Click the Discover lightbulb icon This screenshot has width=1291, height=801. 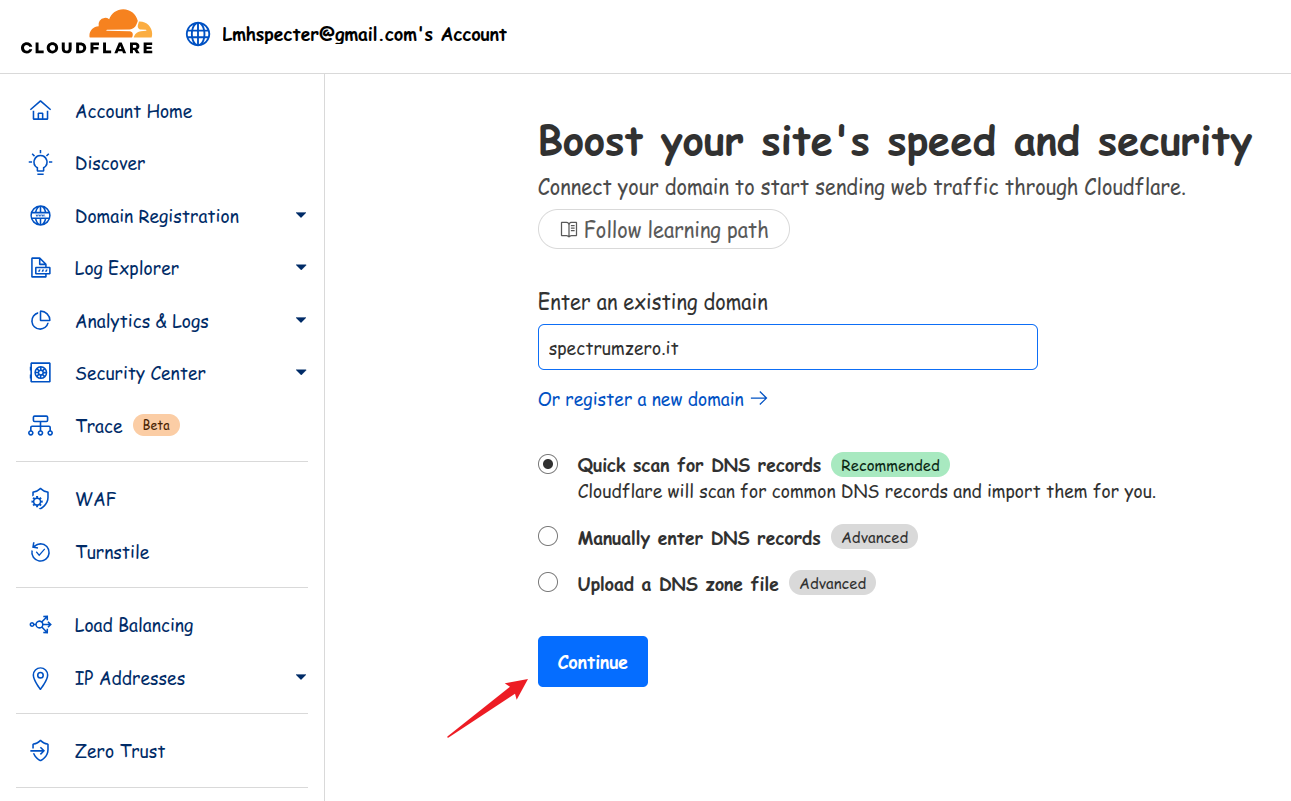(x=40, y=163)
